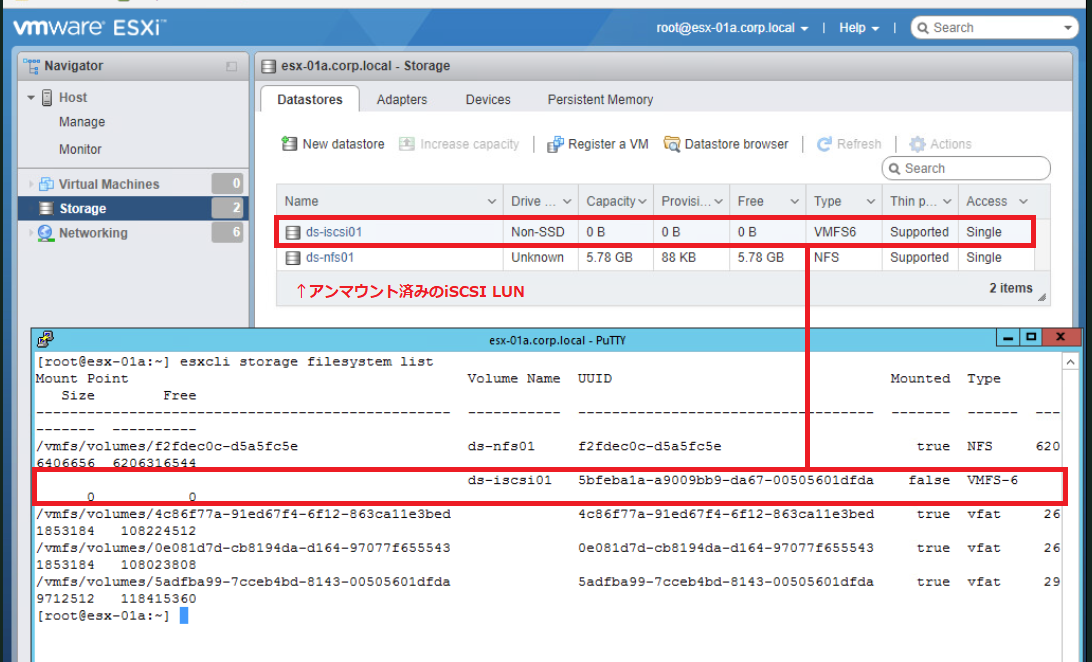
Task: Click Non-SSD cell in ds-iscsi01 row
Action: pos(538,233)
